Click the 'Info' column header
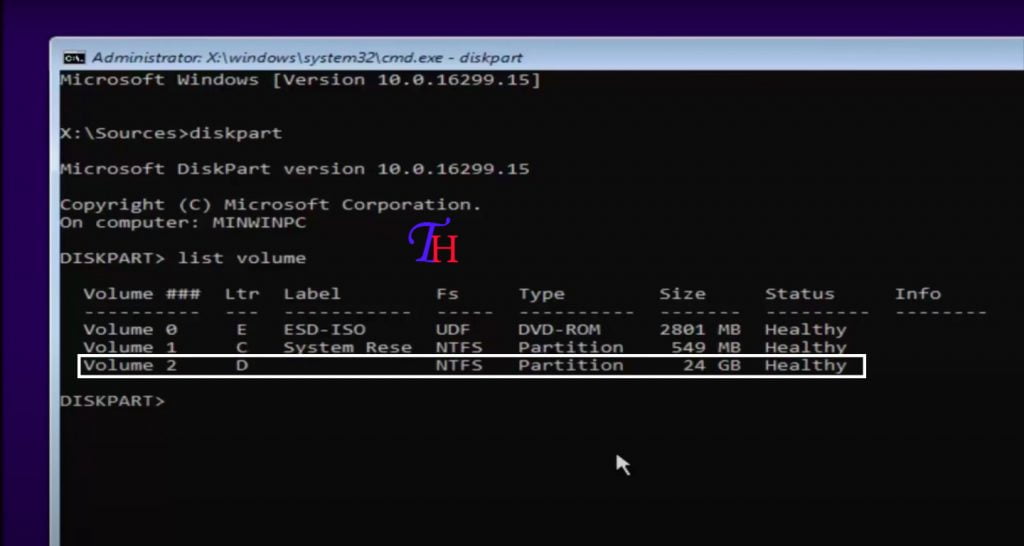This screenshot has width=1024, height=546. (918, 294)
